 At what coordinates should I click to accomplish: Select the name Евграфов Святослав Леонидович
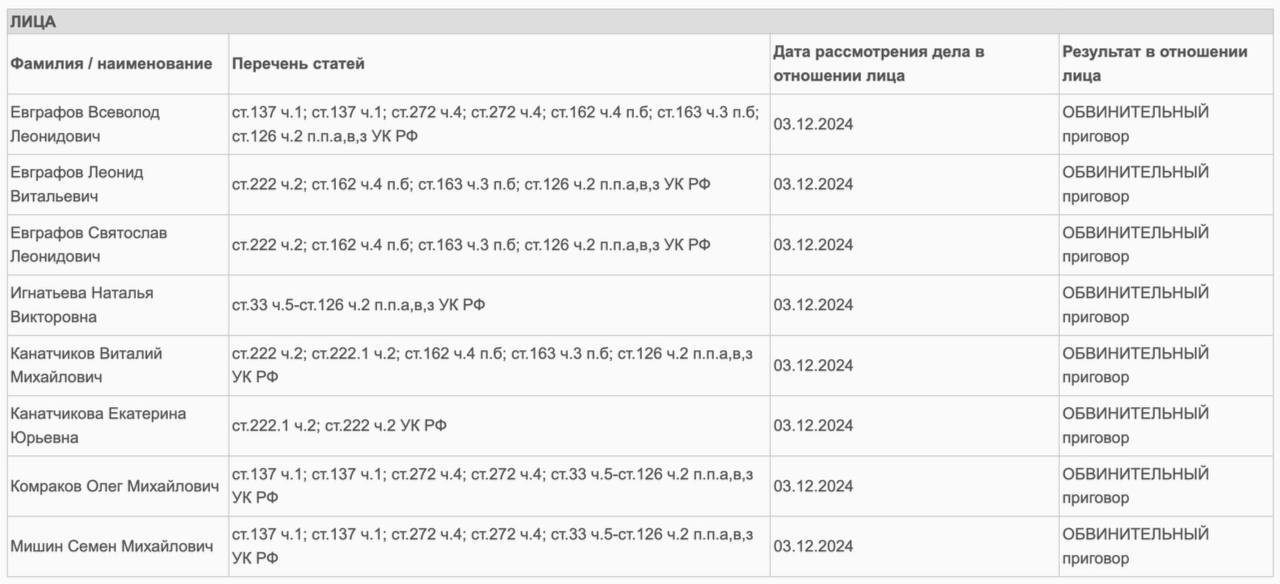89,245
